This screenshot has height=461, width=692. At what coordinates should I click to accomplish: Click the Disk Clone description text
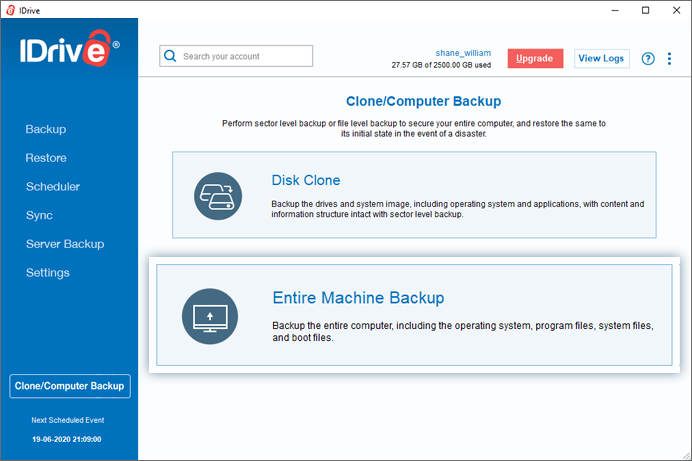click(458, 209)
